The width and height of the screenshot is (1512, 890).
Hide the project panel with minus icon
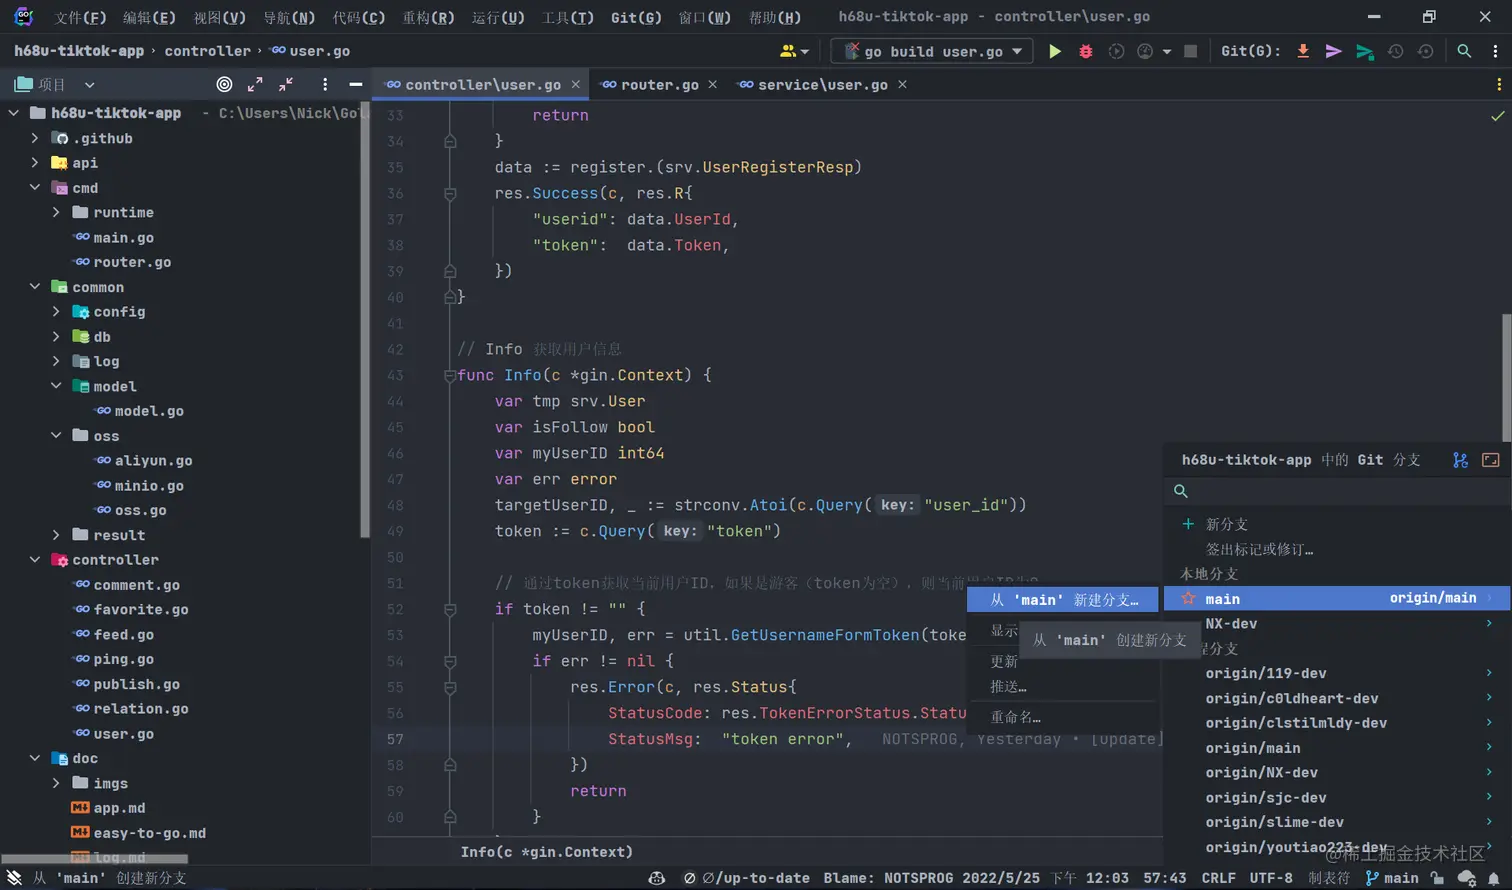tap(355, 85)
